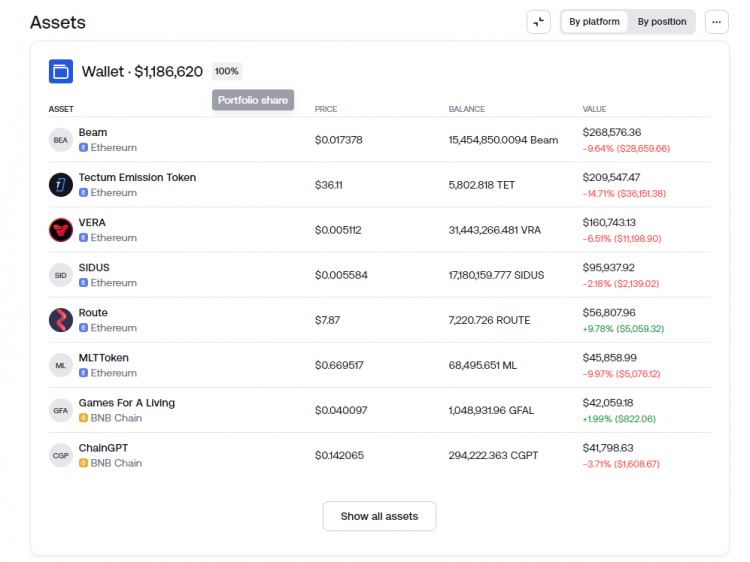The image size is (750, 562).
Task: Click the blue Wallet icon
Action: click(61, 71)
